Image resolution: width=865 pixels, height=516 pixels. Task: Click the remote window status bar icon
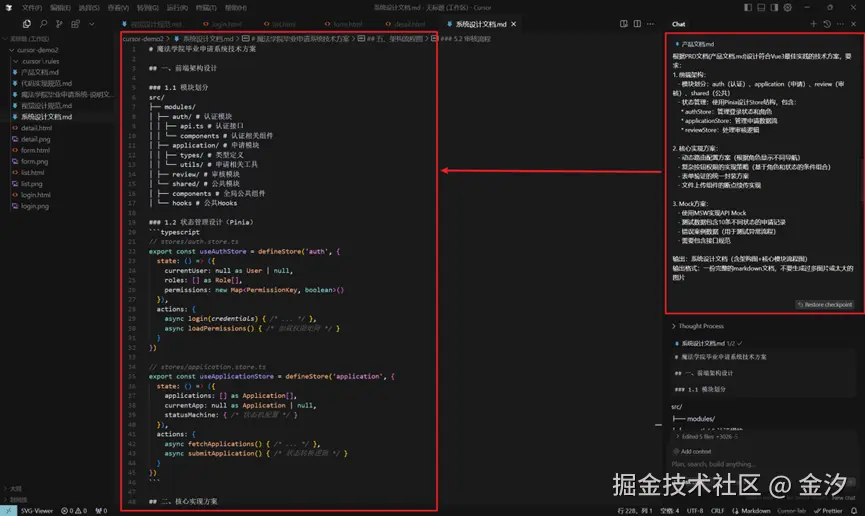(x=8, y=511)
